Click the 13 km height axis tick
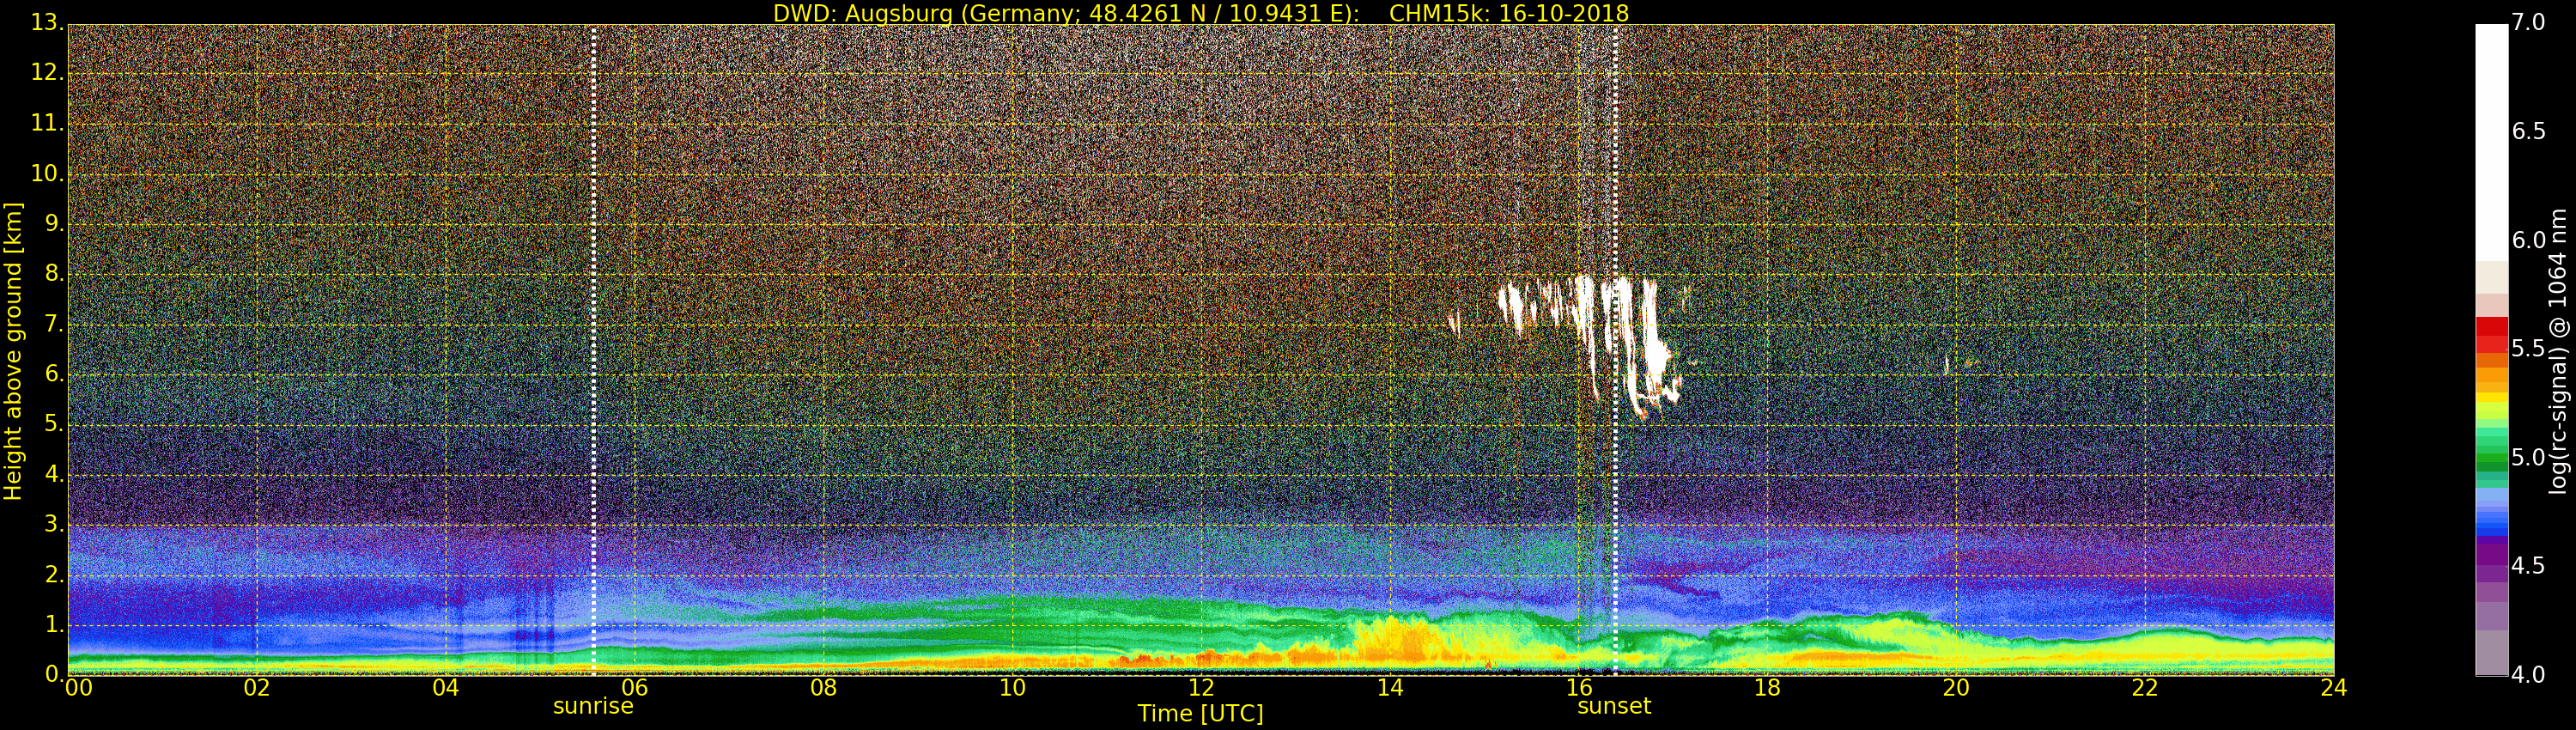This screenshot has width=2576, height=730. pos(45,22)
